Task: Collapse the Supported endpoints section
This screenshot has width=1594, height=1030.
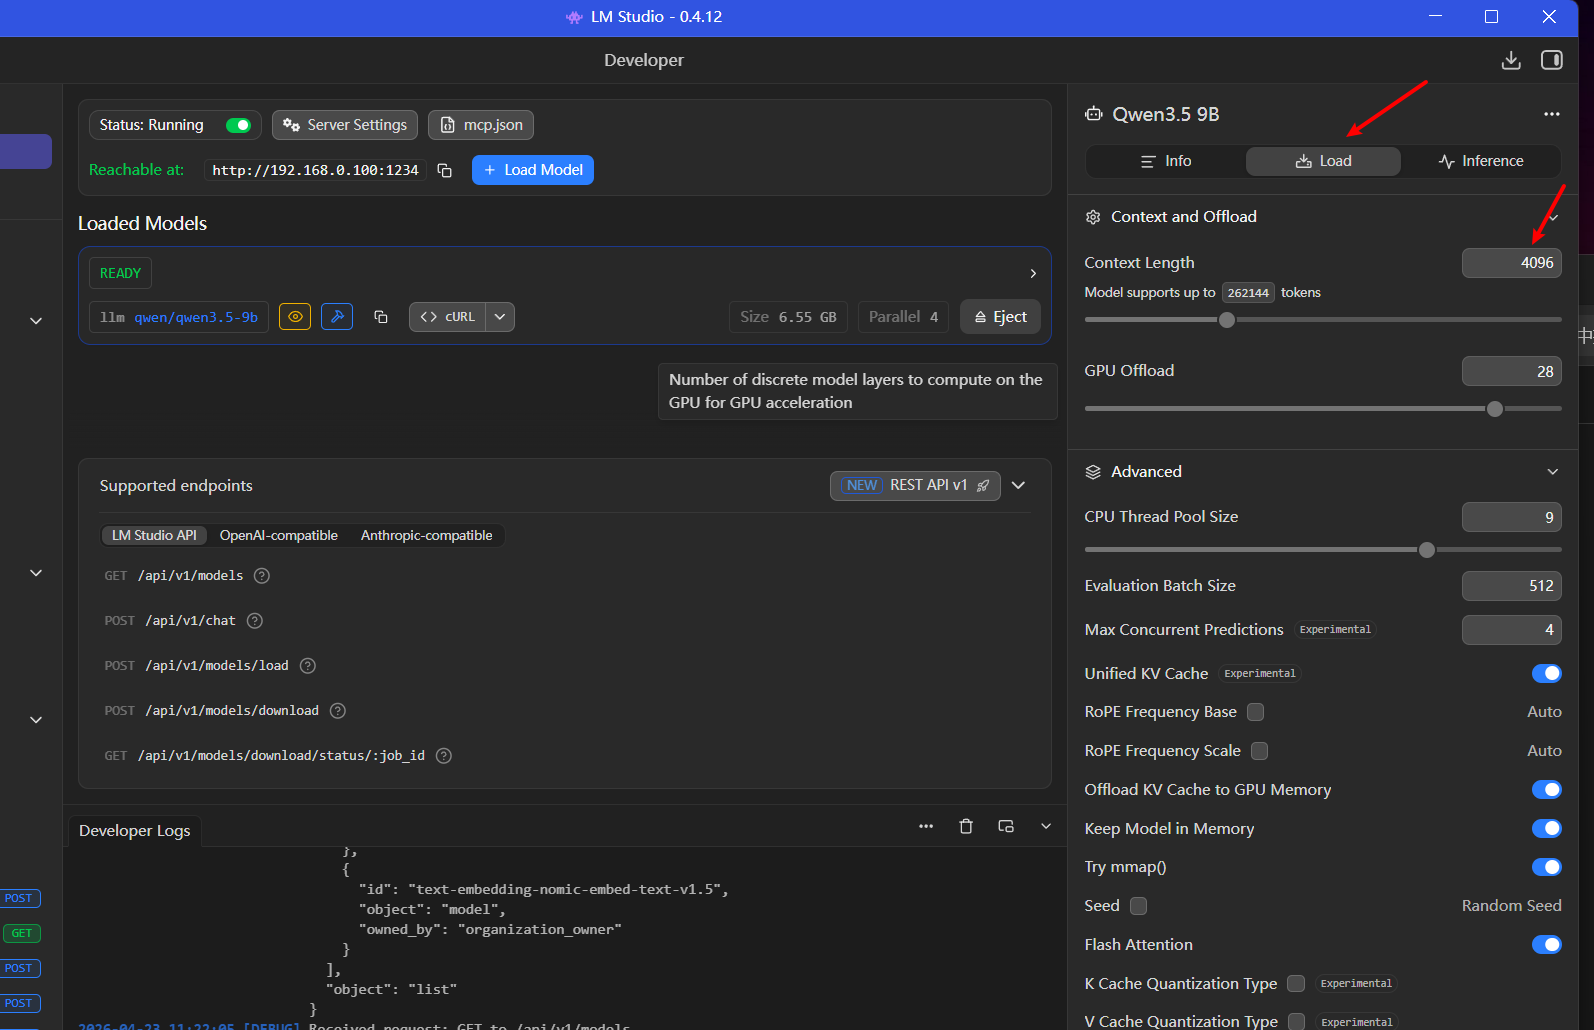Action: [x=1018, y=485]
